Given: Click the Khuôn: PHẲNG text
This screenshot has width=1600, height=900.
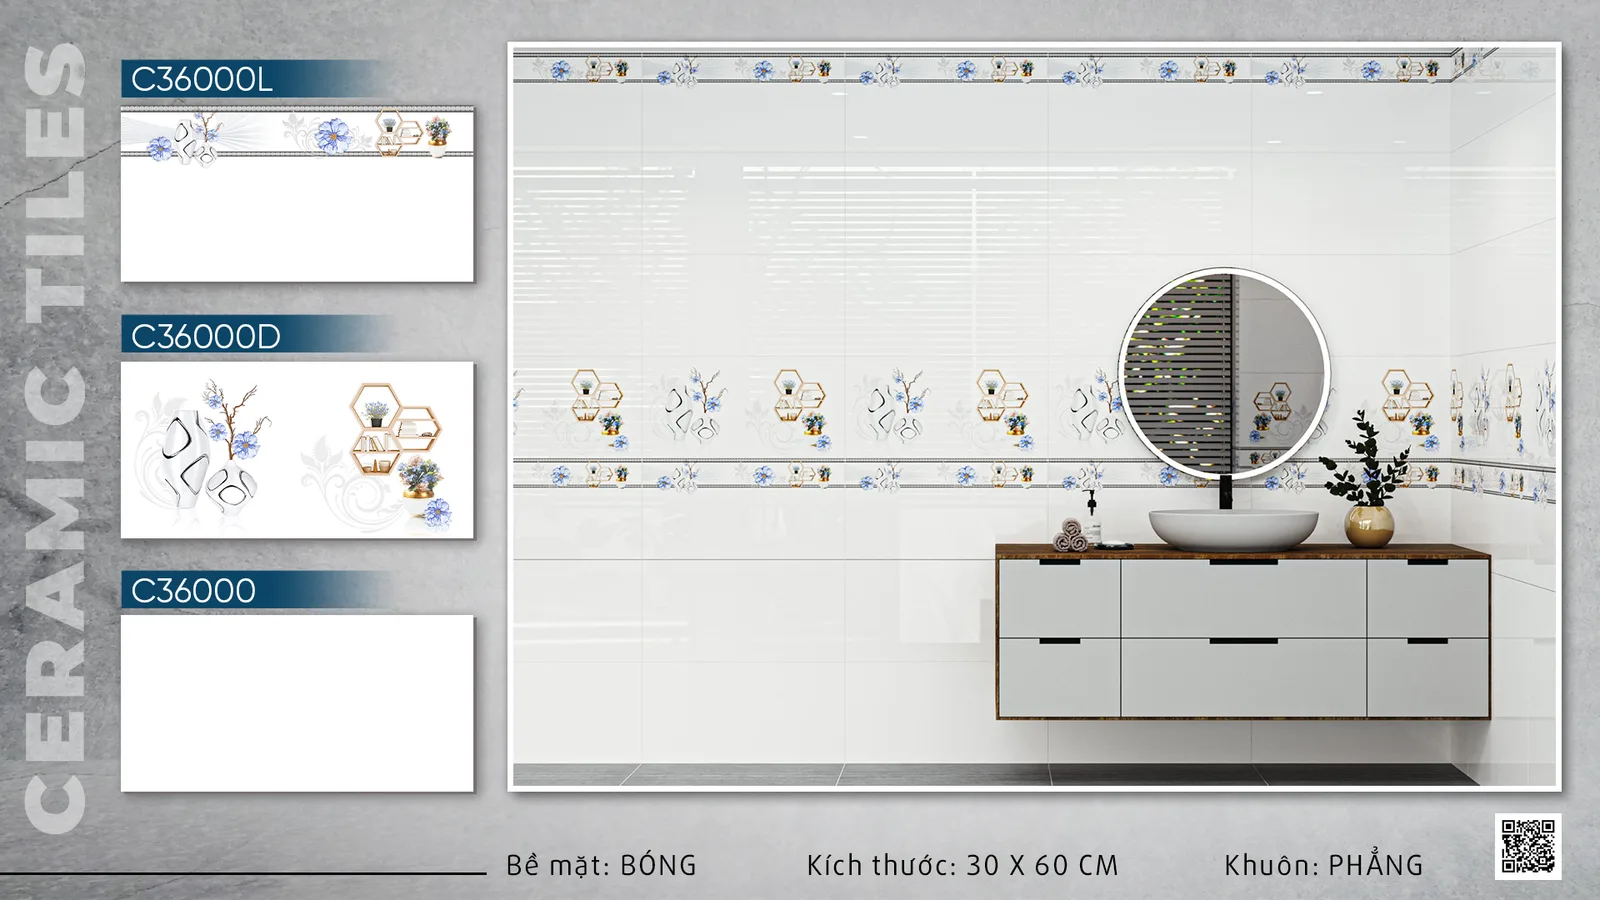Looking at the screenshot, I should click(1323, 864).
